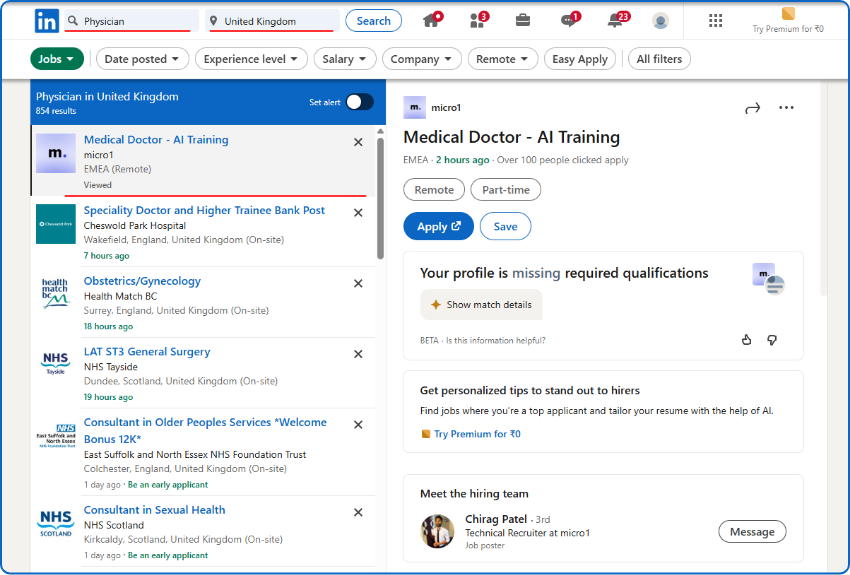Open LAT ST3 General Surgery job
This screenshot has width=850, height=575.
pyautogui.click(x=147, y=352)
